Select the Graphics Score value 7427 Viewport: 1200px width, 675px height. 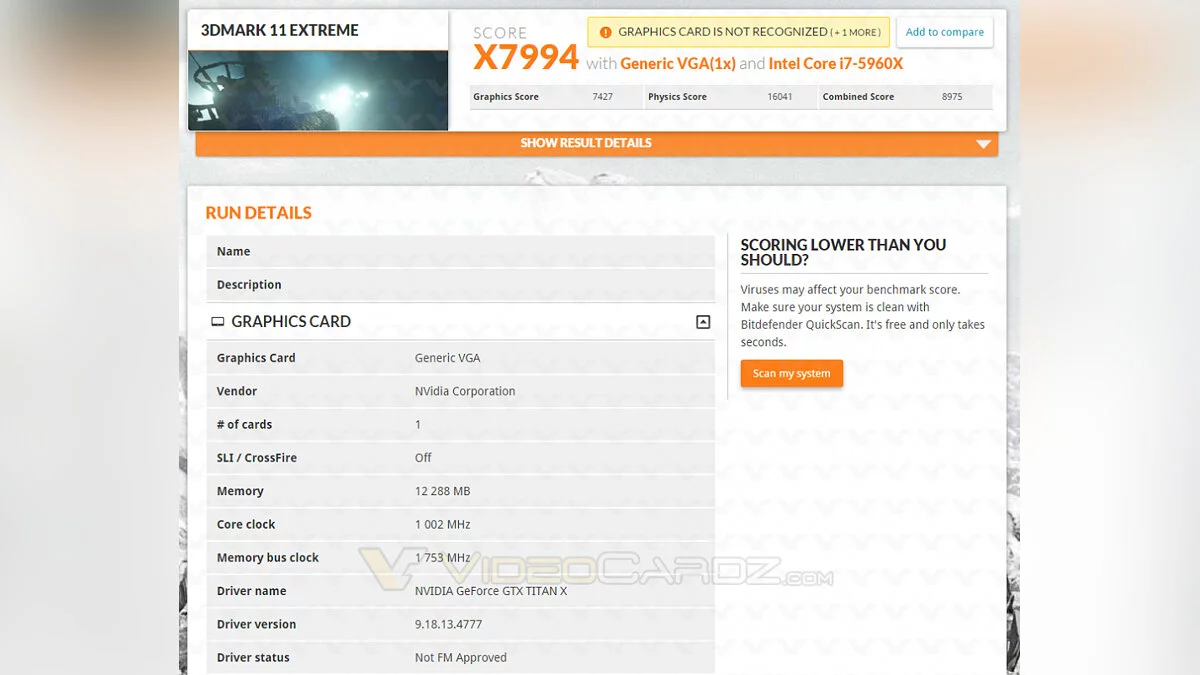[x=603, y=97]
